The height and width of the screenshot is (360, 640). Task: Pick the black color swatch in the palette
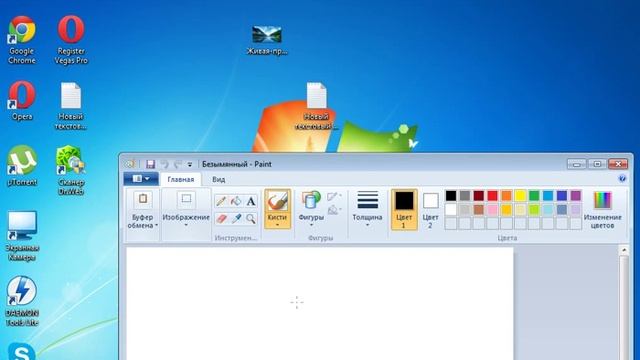pyautogui.click(x=451, y=196)
